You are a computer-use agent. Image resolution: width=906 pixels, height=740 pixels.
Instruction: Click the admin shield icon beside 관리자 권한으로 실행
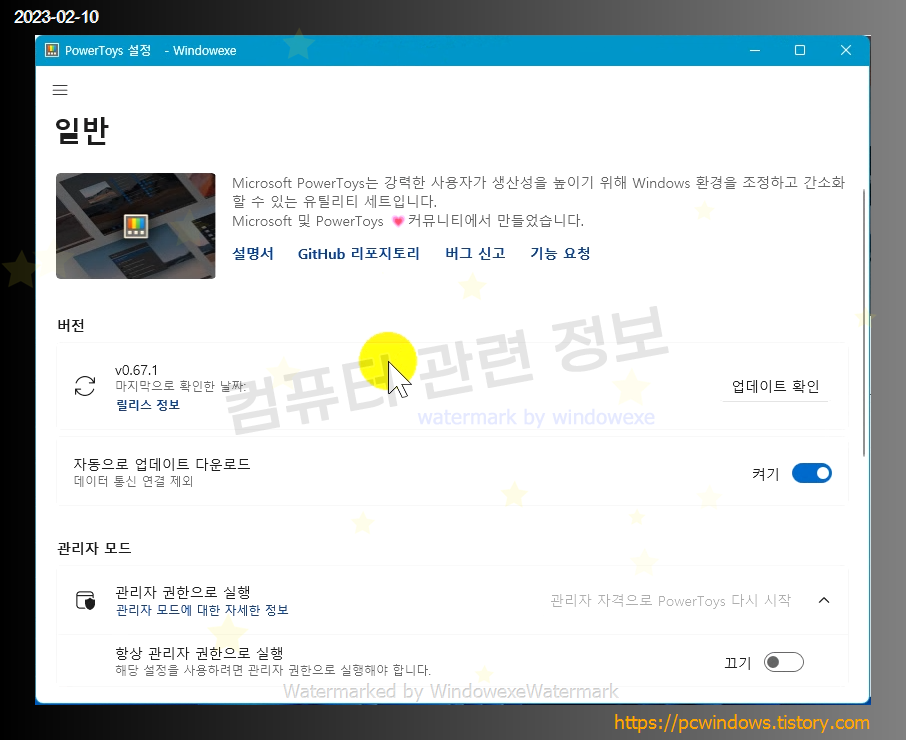click(x=86, y=600)
